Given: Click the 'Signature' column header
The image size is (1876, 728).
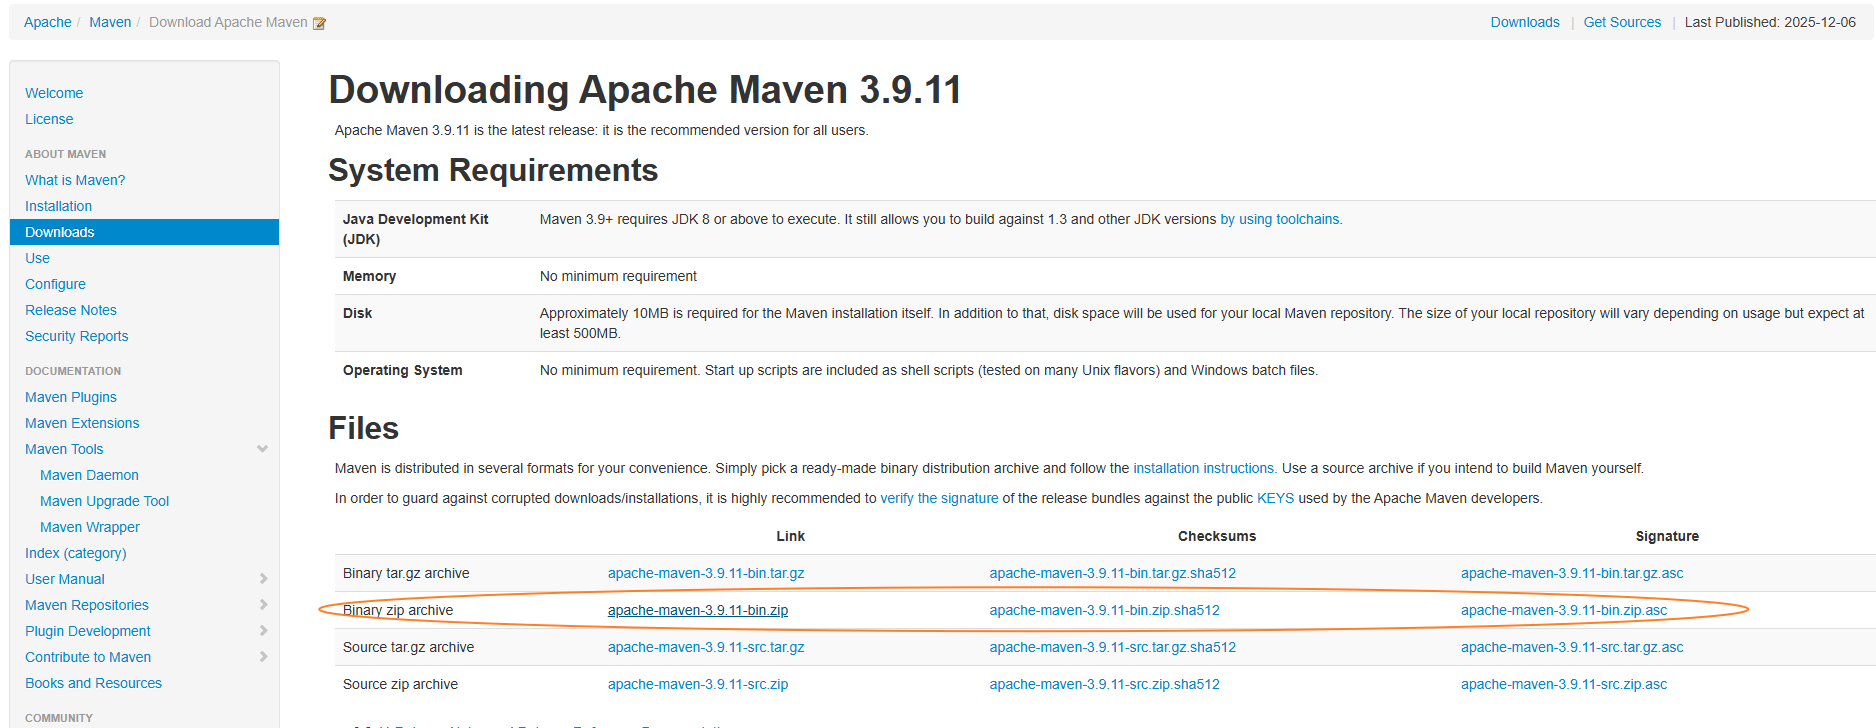Looking at the screenshot, I should point(1667,536).
